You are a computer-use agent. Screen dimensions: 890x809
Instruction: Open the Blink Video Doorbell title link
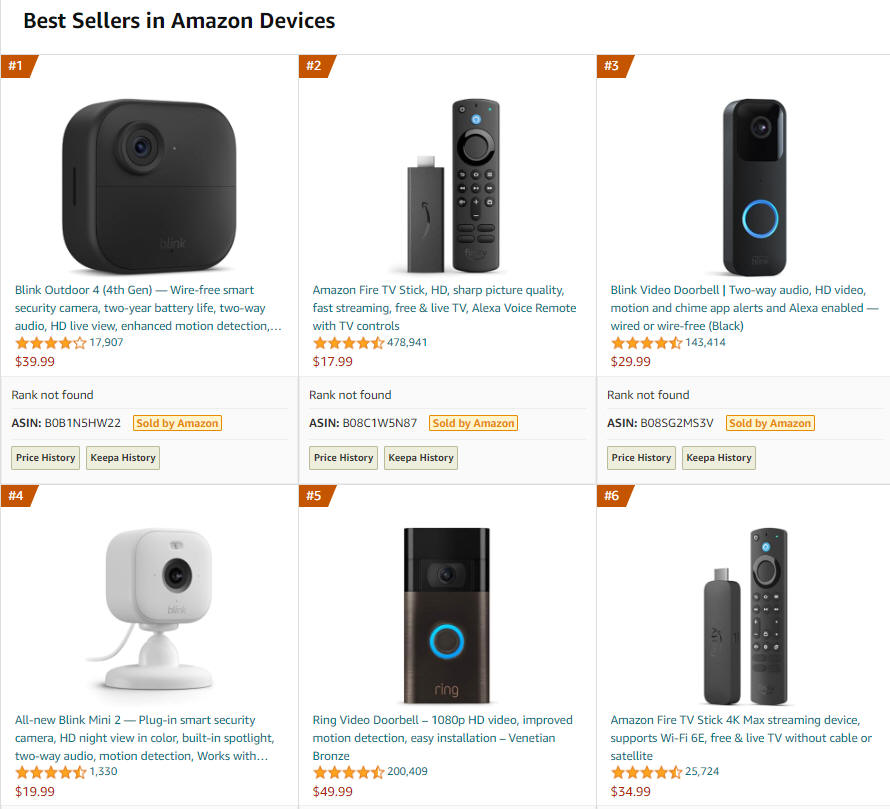(x=744, y=308)
